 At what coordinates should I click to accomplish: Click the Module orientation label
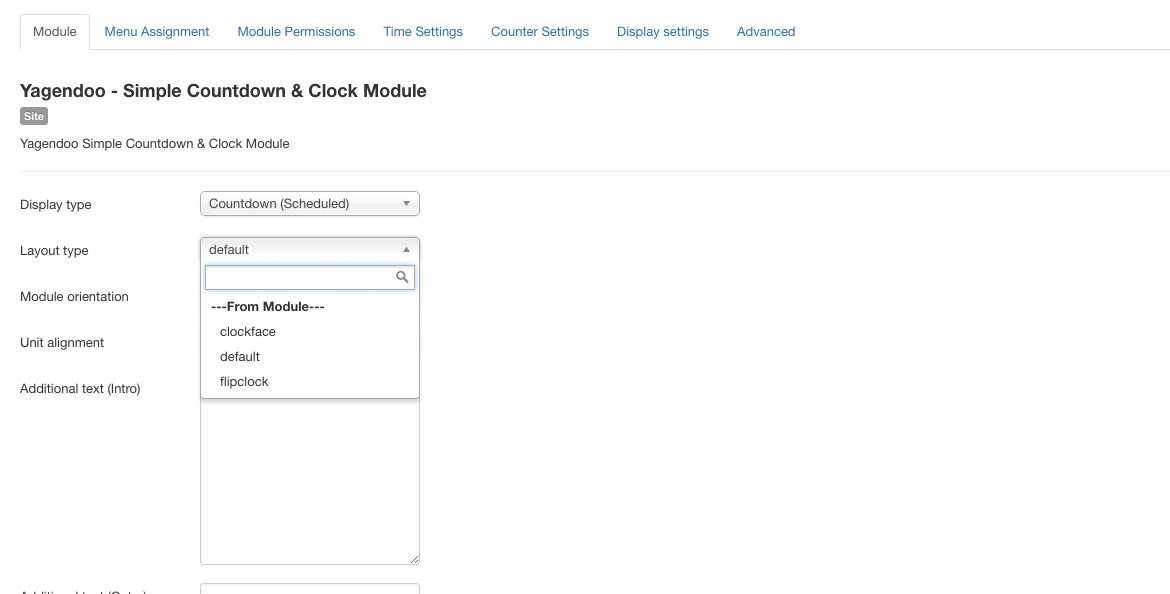pyautogui.click(x=75, y=297)
